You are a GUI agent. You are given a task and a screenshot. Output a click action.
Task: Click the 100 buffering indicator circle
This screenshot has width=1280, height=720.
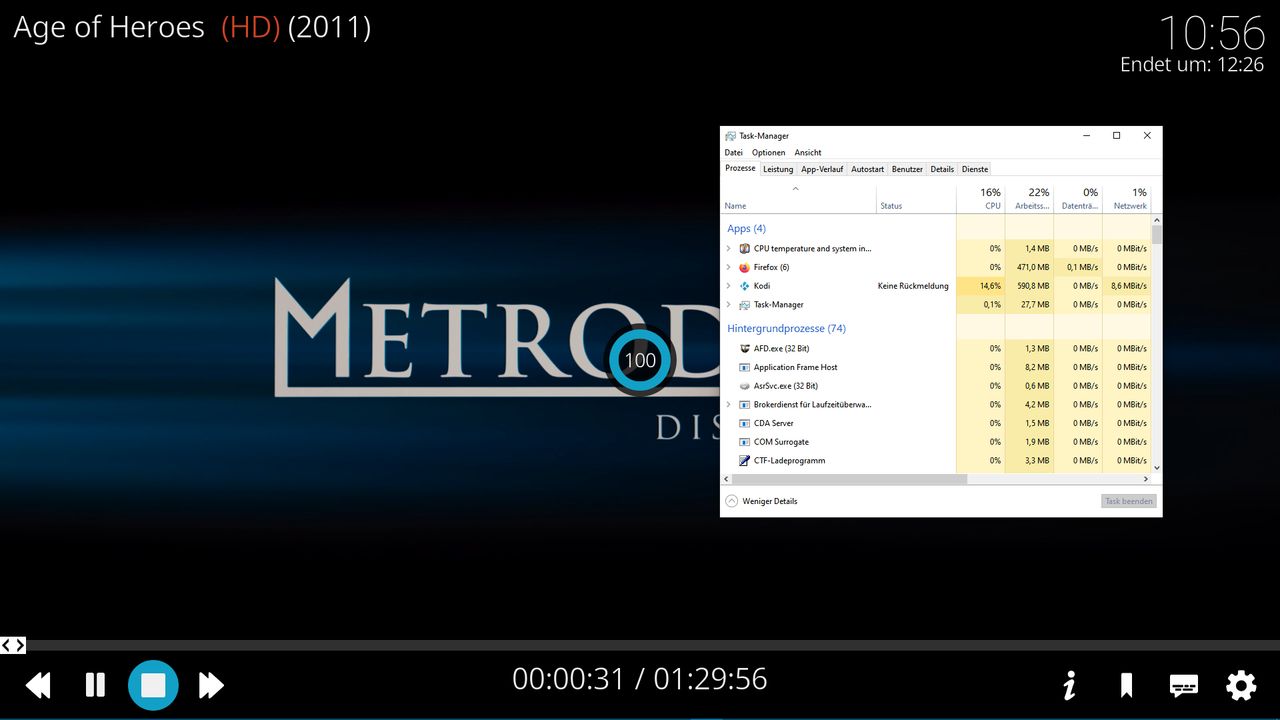pyautogui.click(x=640, y=361)
